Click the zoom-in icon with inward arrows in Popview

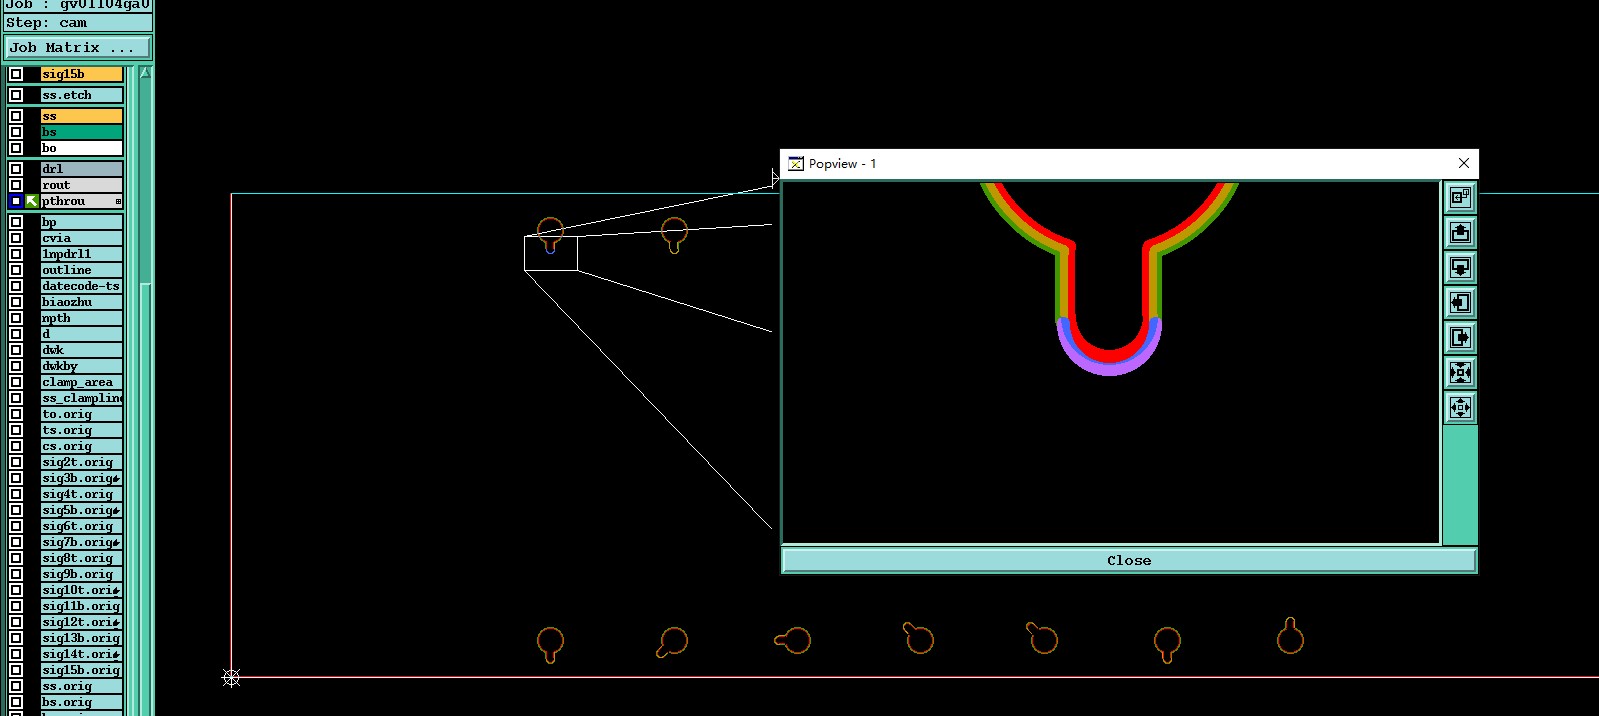coord(1460,373)
